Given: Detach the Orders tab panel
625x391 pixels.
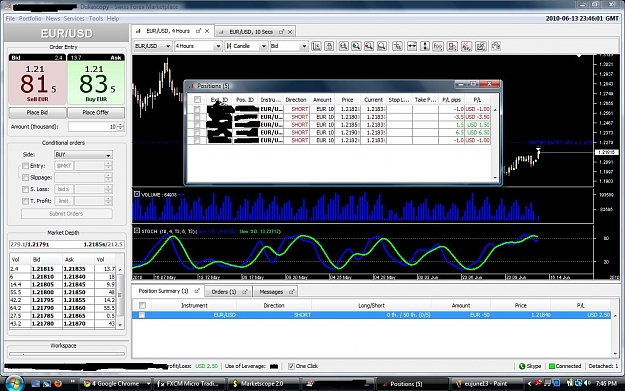Looking at the screenshot, I should (x=245, y=292).
